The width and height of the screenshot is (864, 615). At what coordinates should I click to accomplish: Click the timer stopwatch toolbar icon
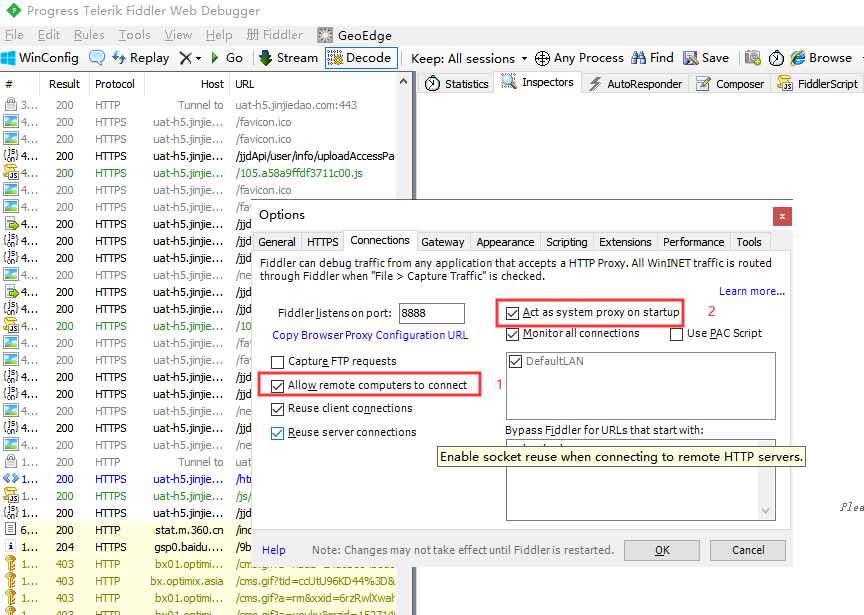(776, 58)
